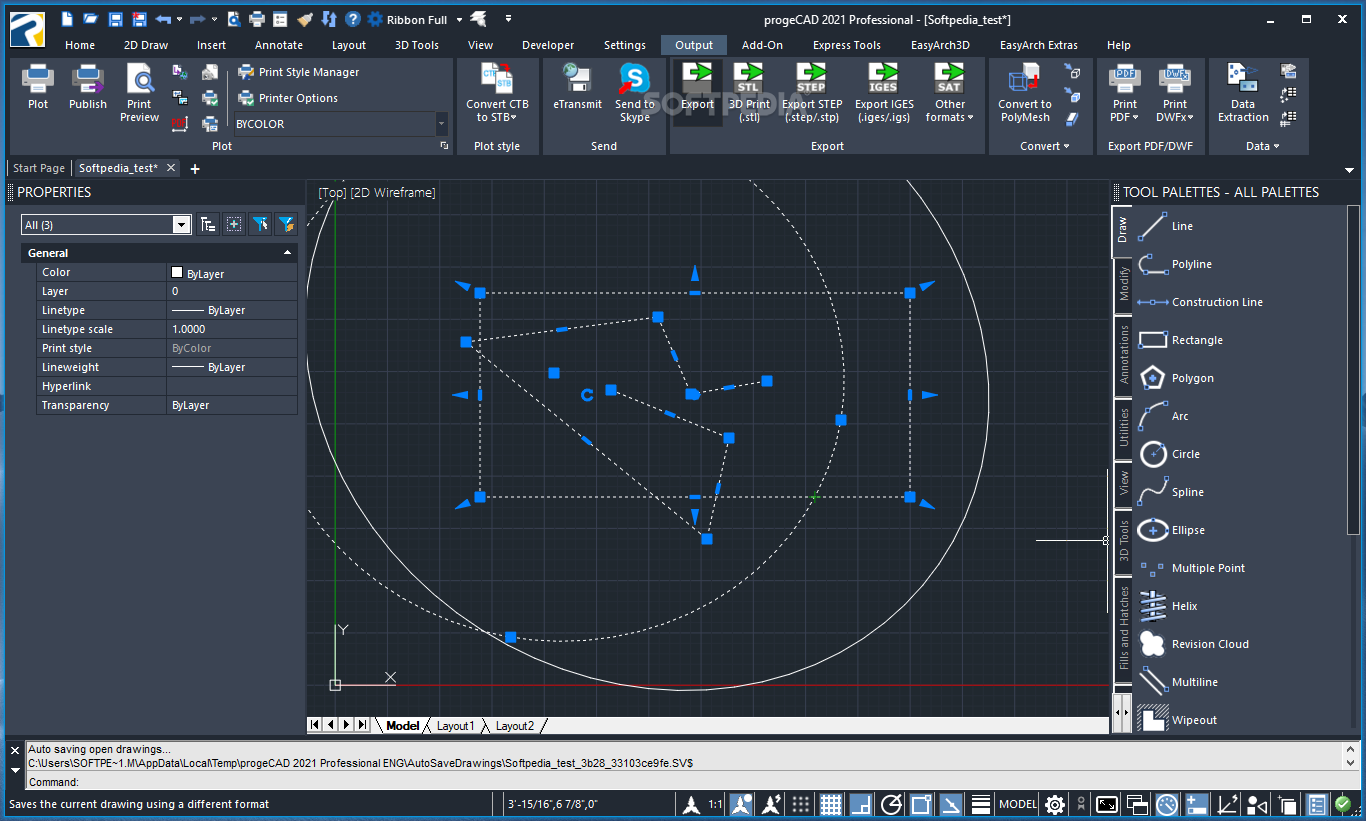Click the Save icon in quick access toolbar

115,19
